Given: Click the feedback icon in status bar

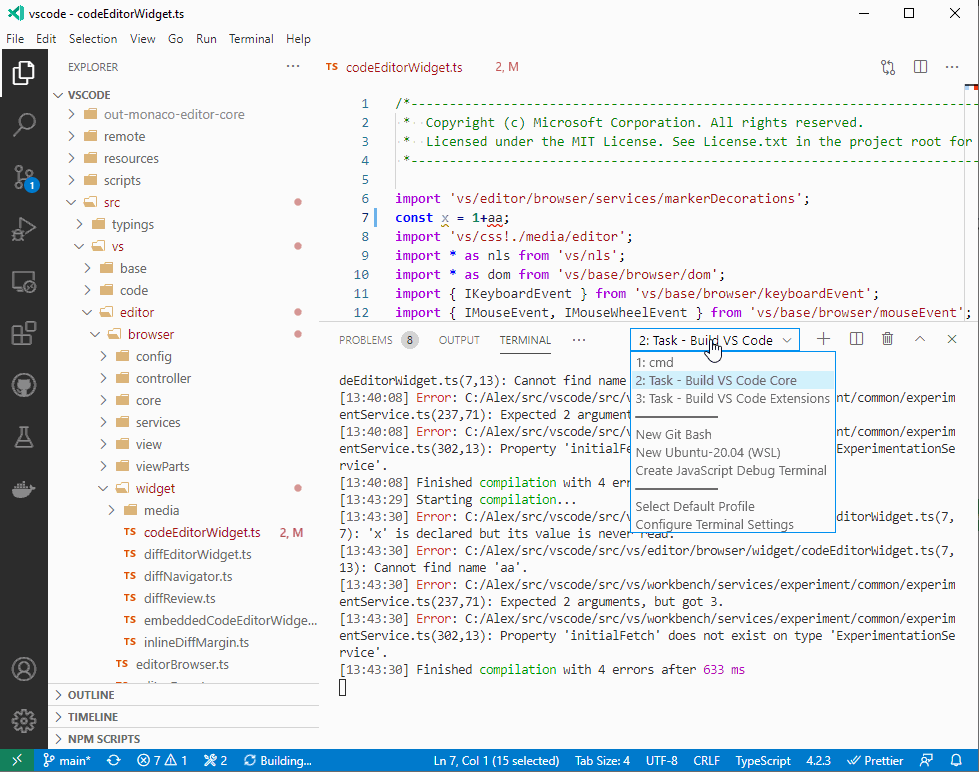Looking at the screenshot, I should click(927, 760).
